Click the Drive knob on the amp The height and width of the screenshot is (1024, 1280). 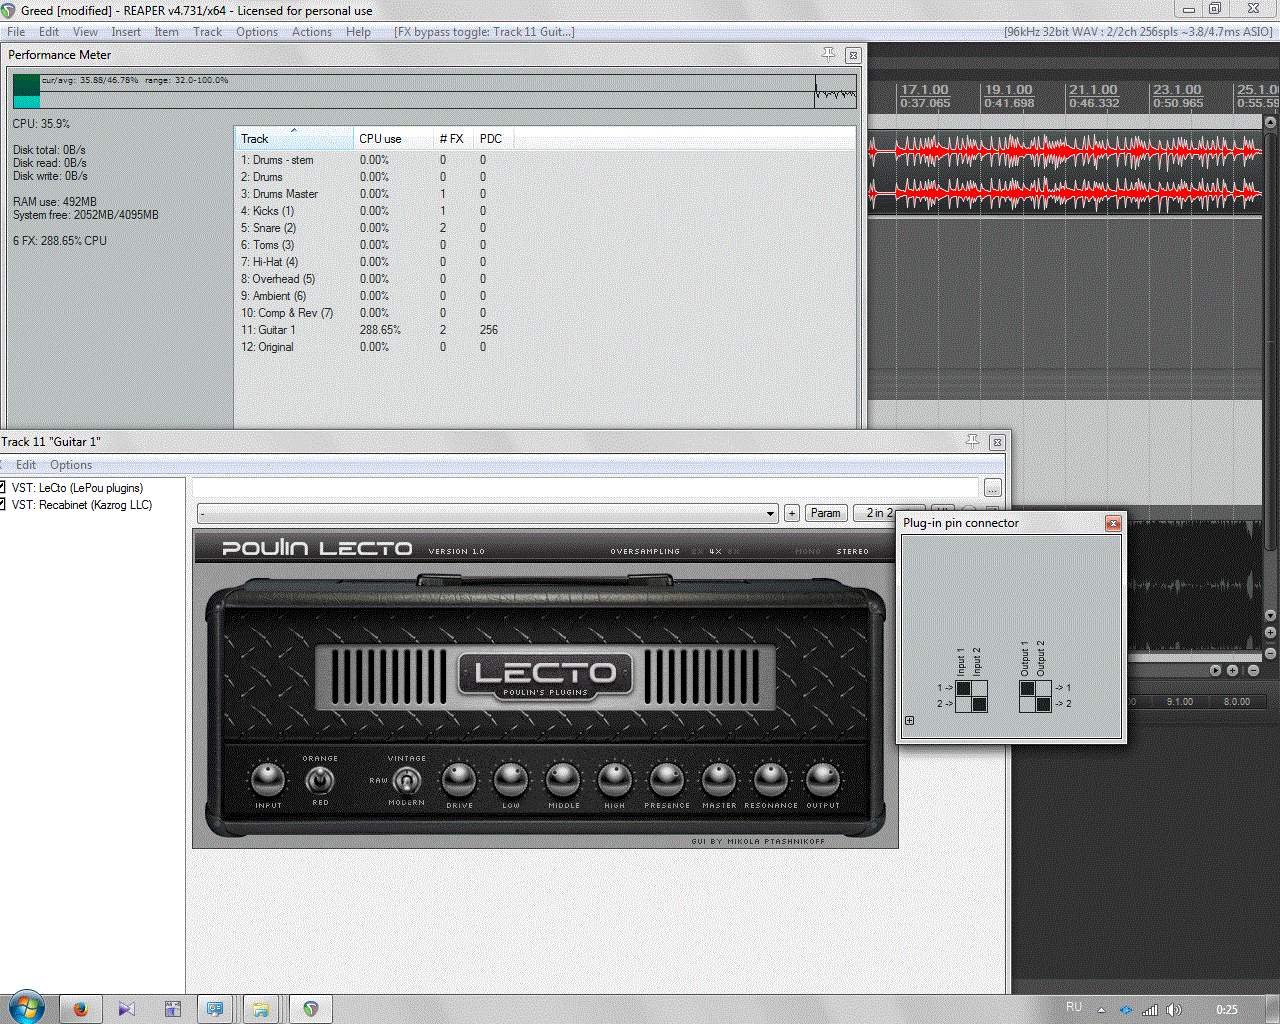coord(459,779)
